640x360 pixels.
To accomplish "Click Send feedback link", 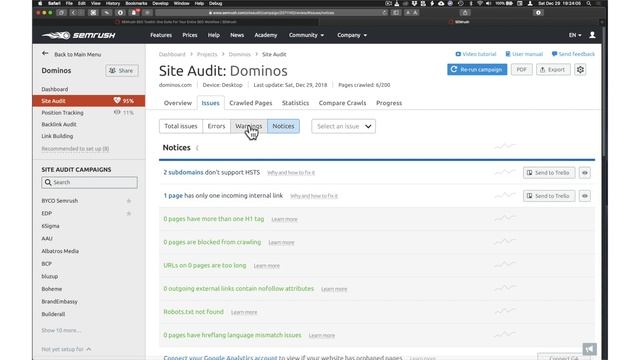I will [573, 54].
